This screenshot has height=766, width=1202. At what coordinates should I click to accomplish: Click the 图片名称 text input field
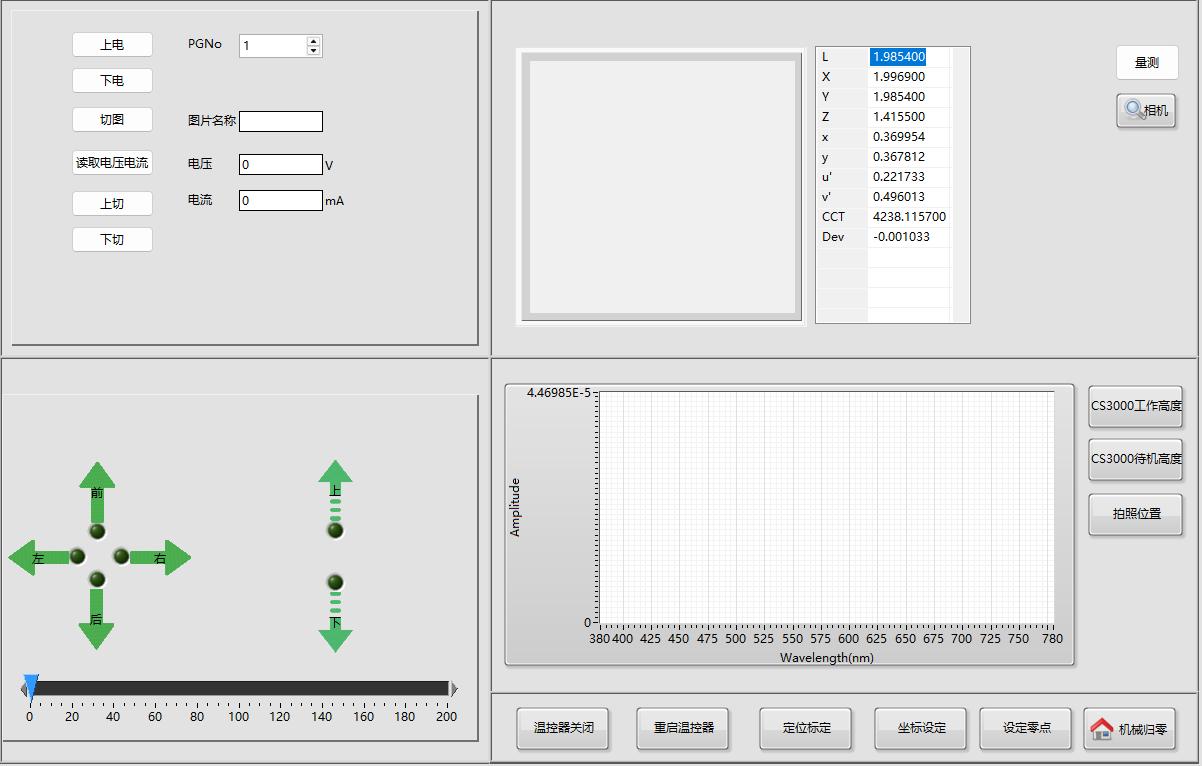281,122
